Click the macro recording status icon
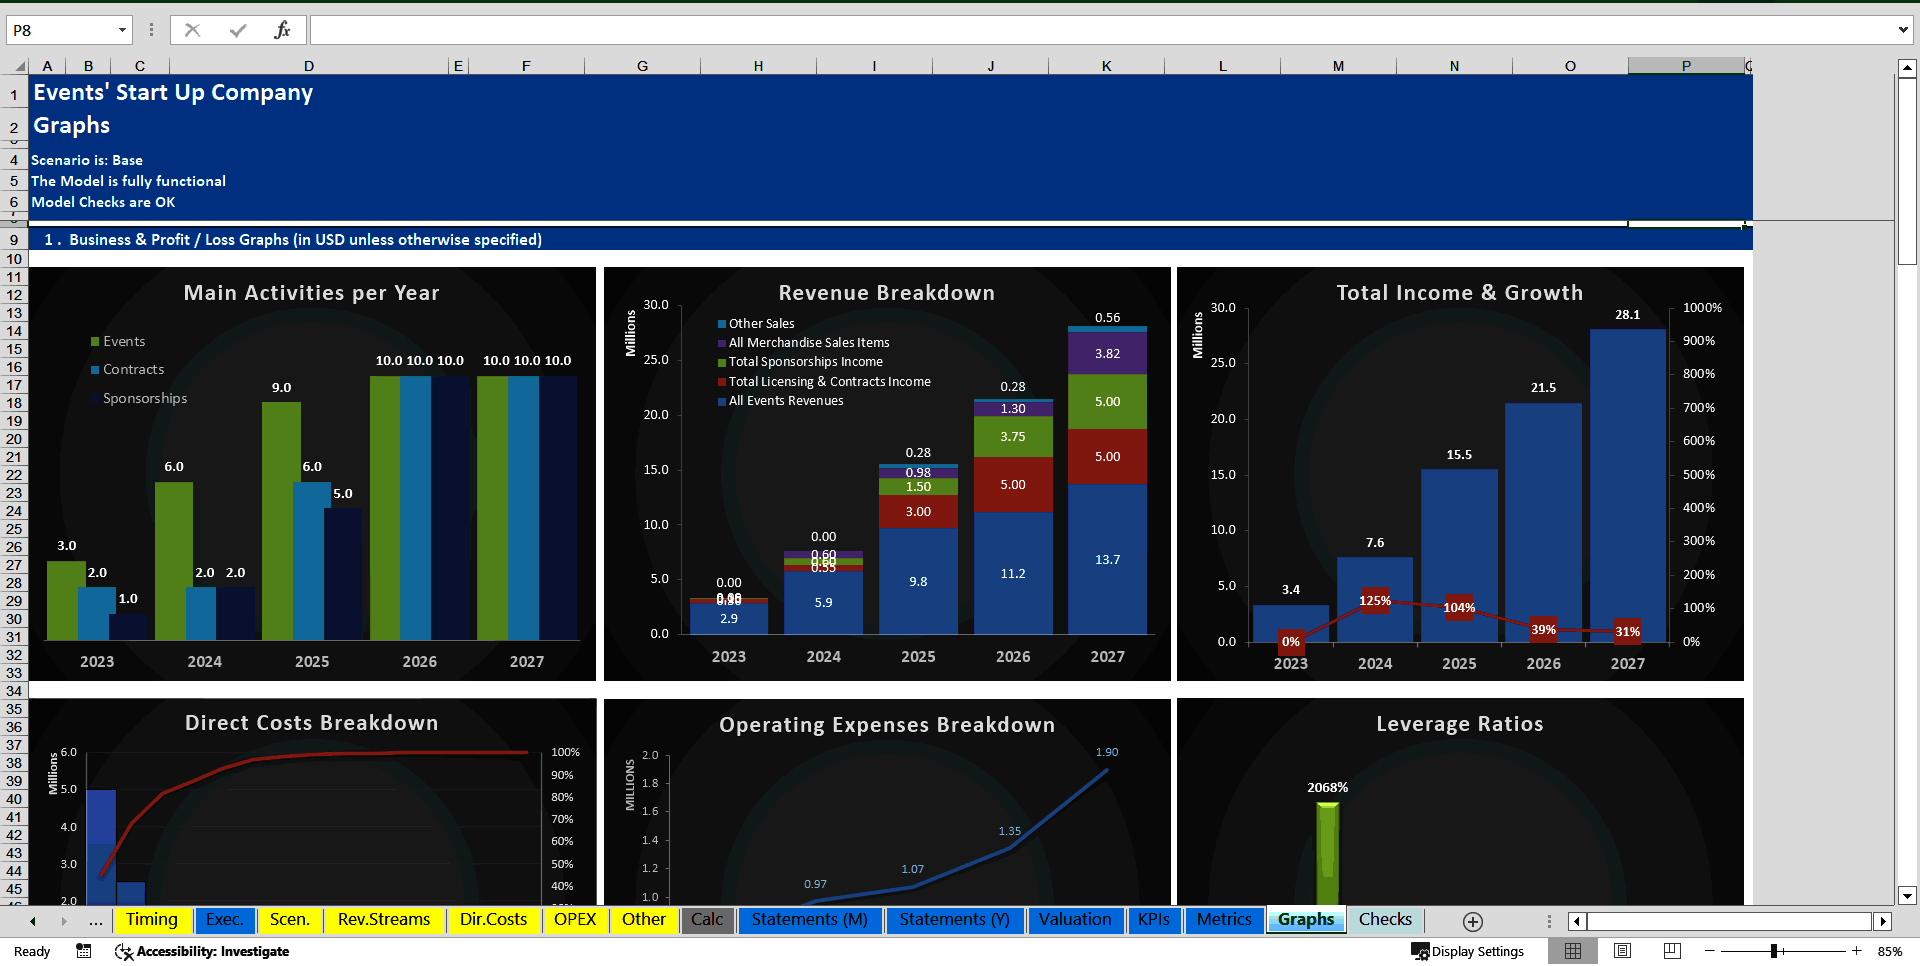Viewport: 1920px width, 966px height. click(84, 951)
